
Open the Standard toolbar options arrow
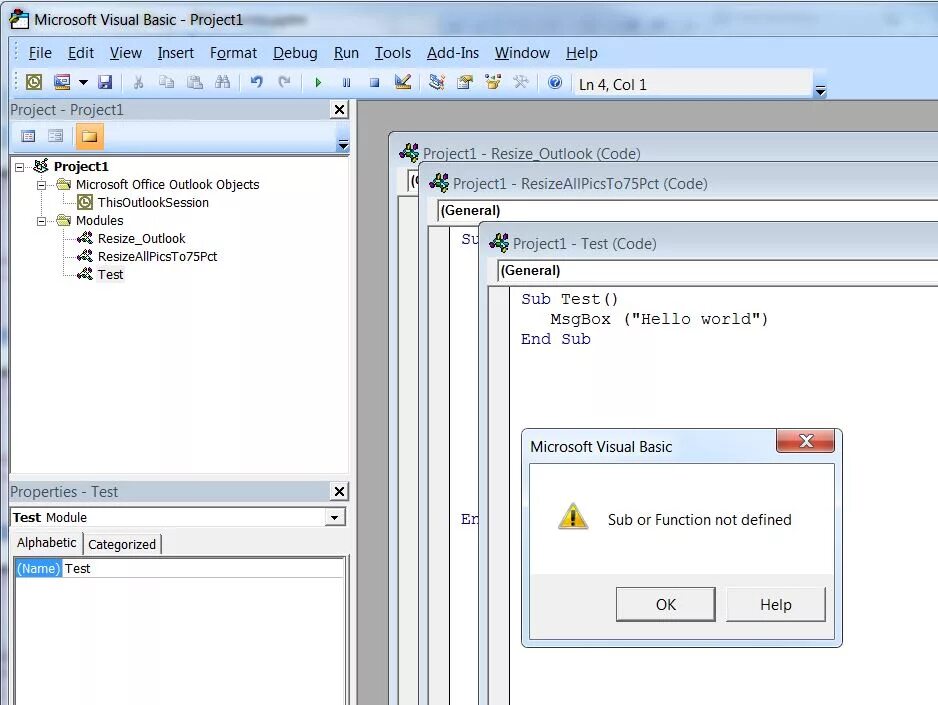point(821,90)
